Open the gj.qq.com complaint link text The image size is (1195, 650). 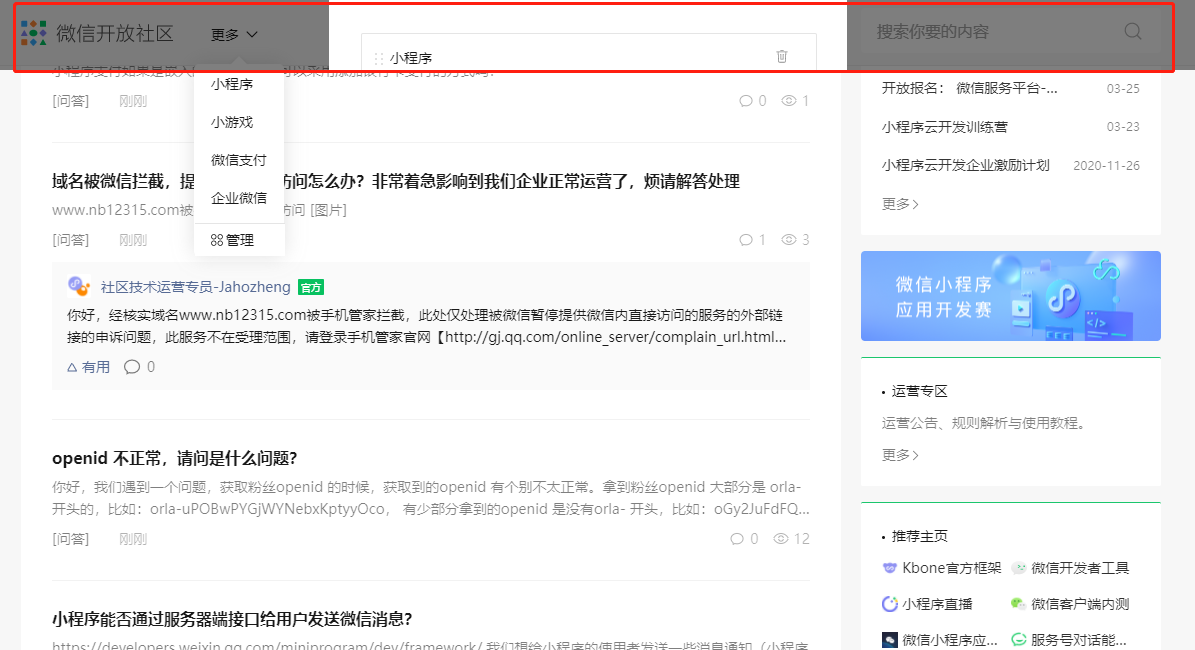615,337
